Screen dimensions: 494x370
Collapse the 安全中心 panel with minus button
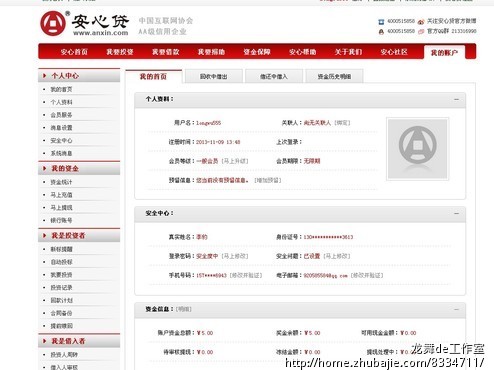[456, 213]
